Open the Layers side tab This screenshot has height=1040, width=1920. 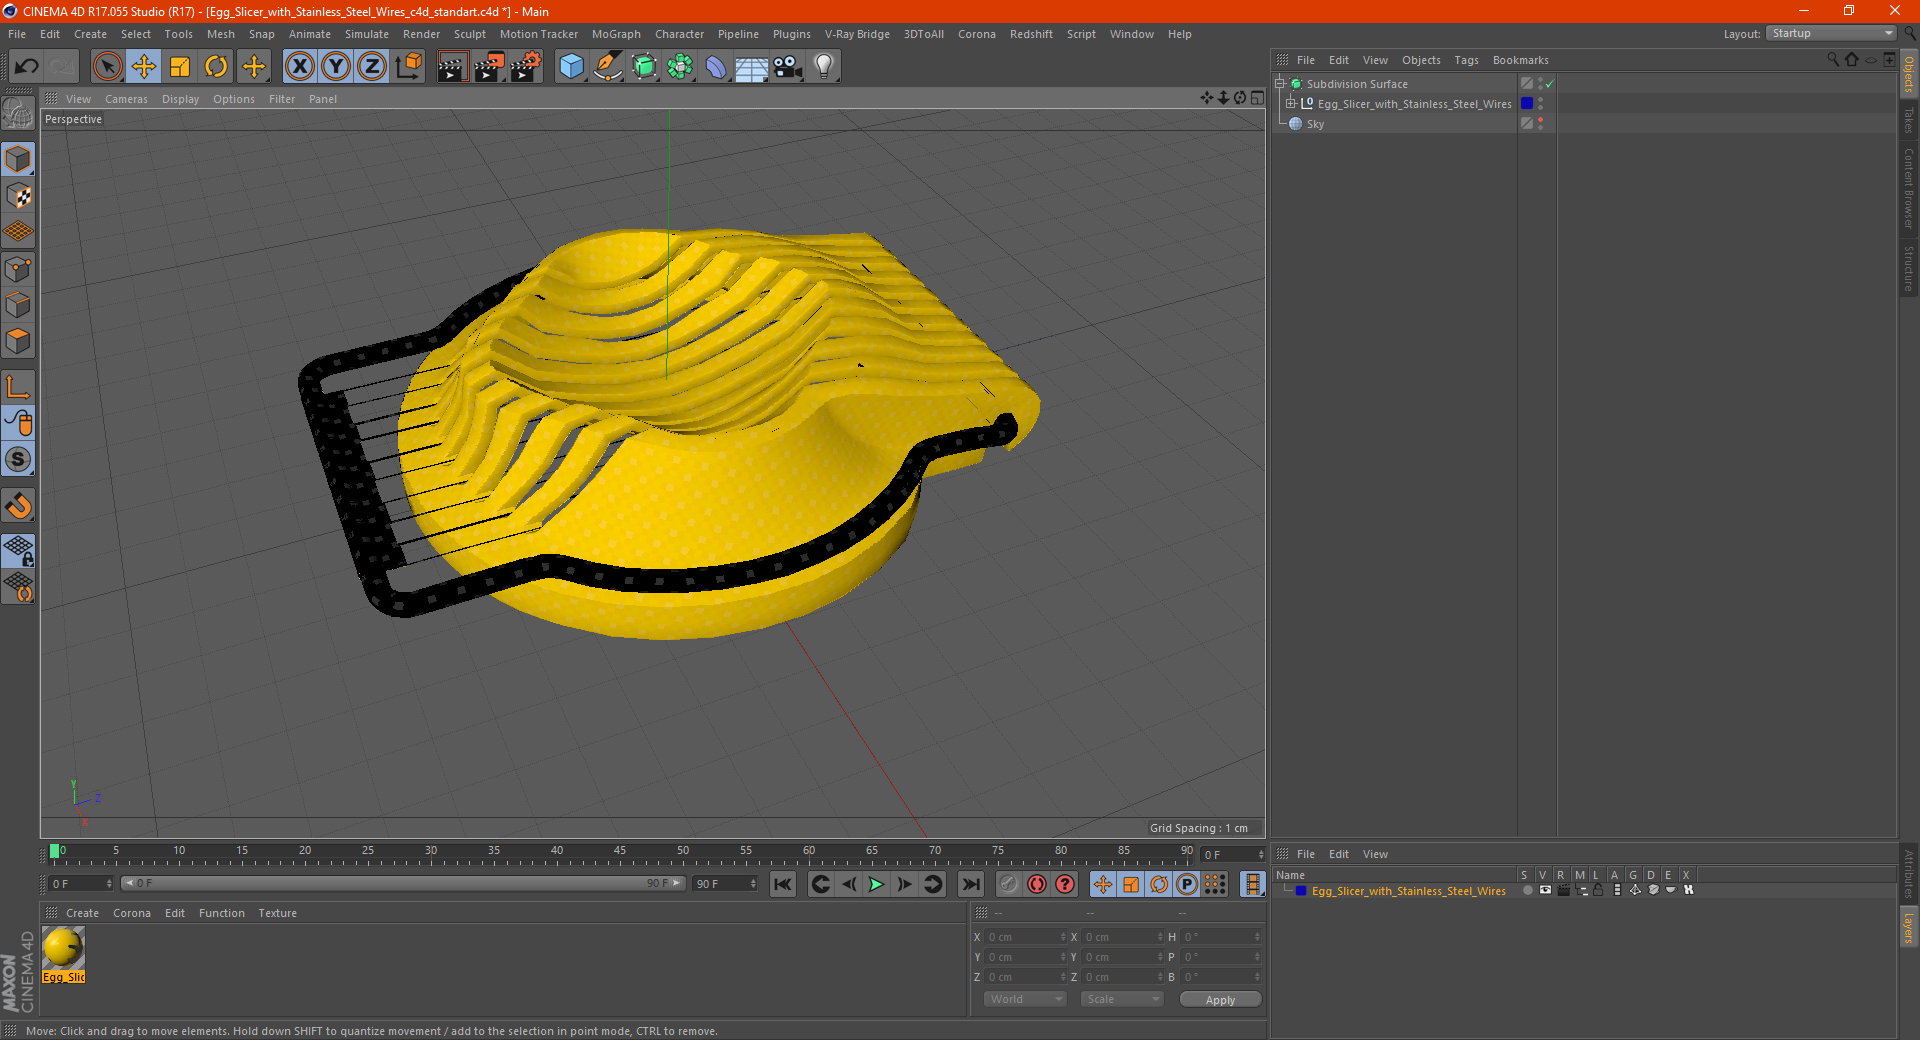(x=1909, y=926)
